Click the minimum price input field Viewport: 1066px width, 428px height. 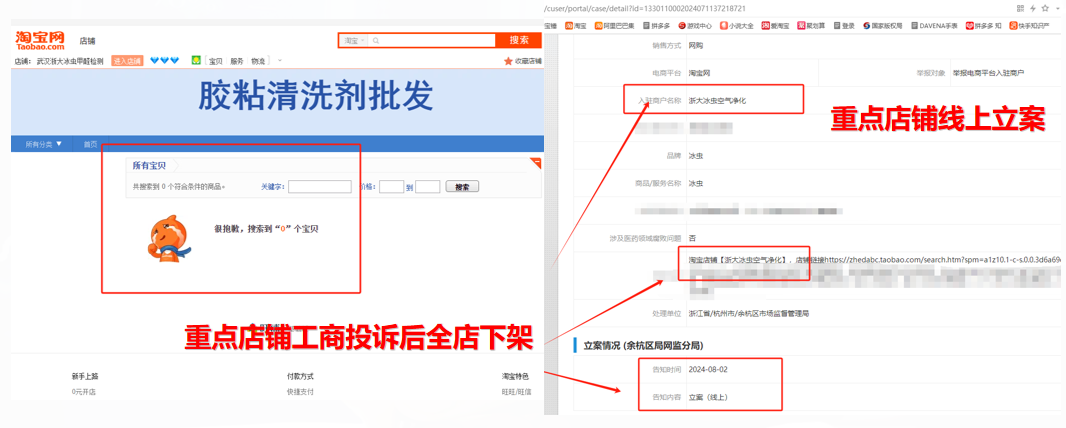[x=392, y=187]
